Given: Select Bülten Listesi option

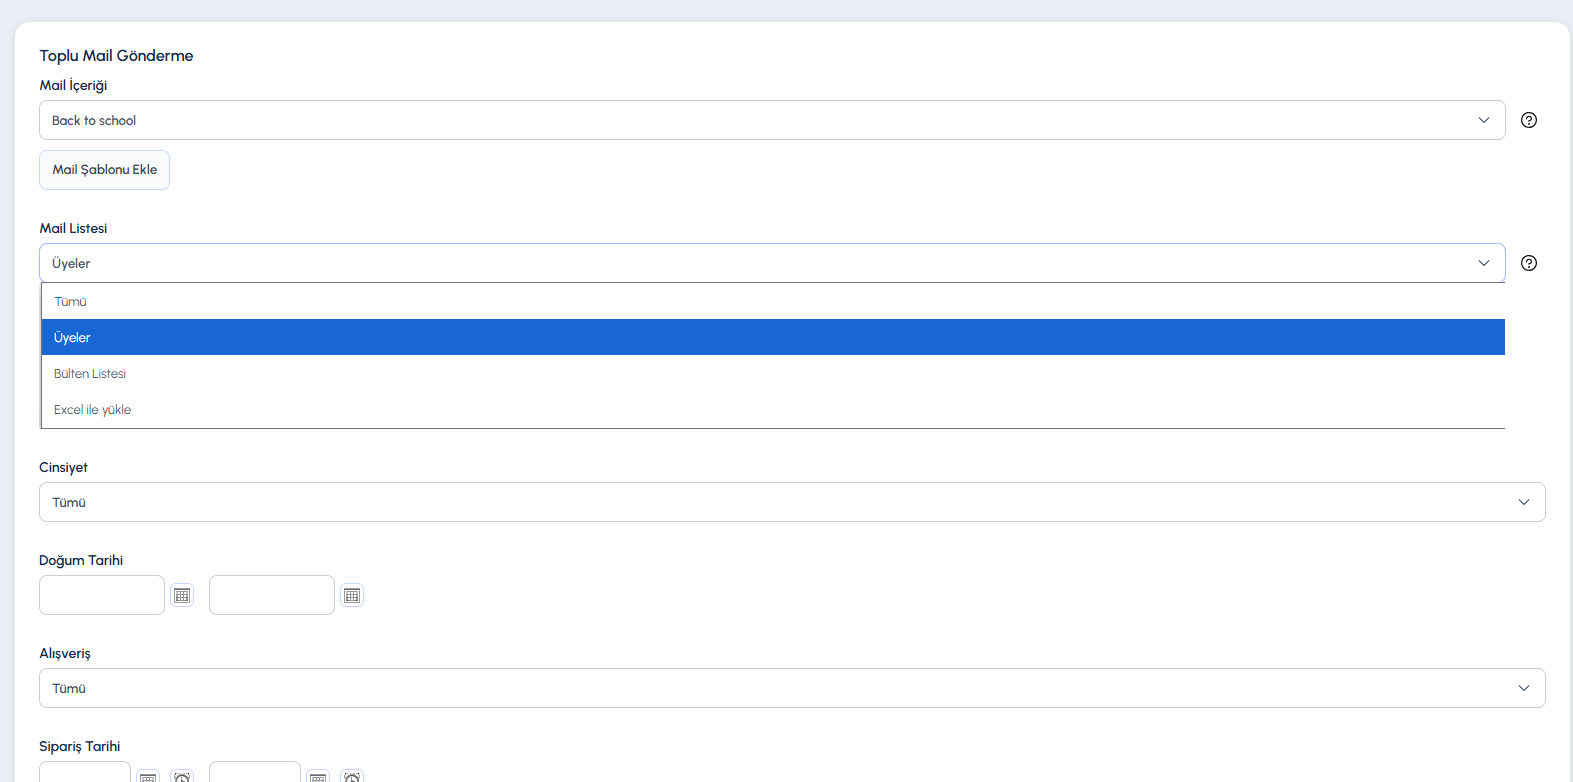Looking at the screenshot, I should coord(773,373).
